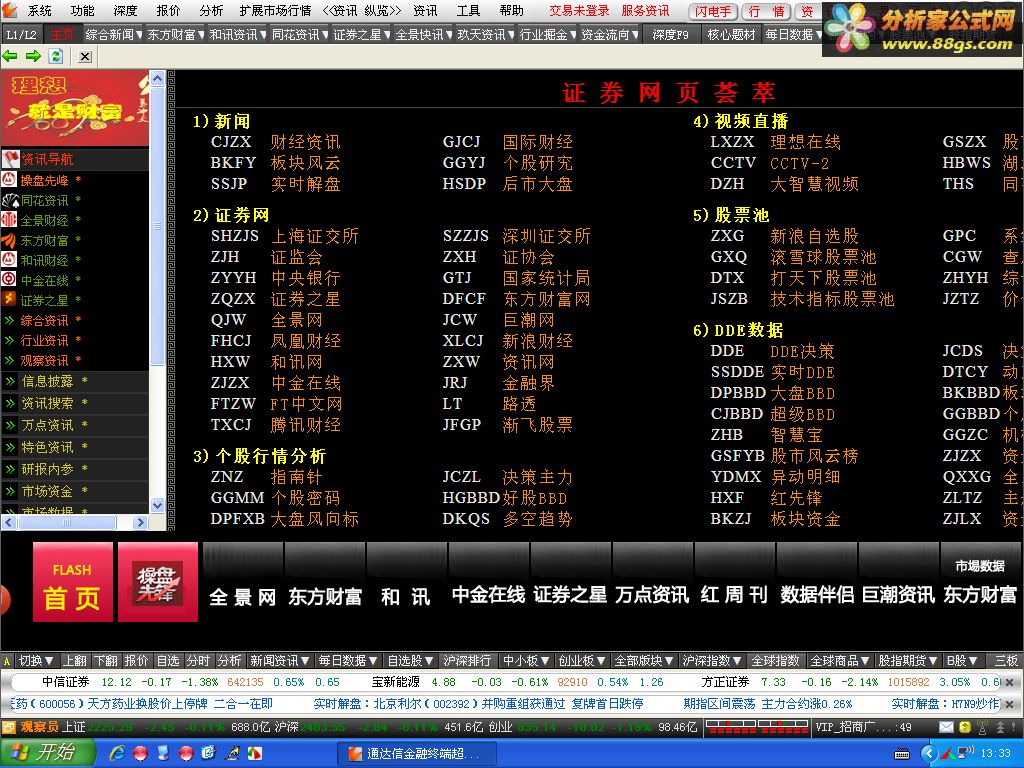The width and height of the screenshot is (1024, 768).
Task: Click the application logo icon in the menu bar
Action: pyautogui.click(x=9, y=10)
